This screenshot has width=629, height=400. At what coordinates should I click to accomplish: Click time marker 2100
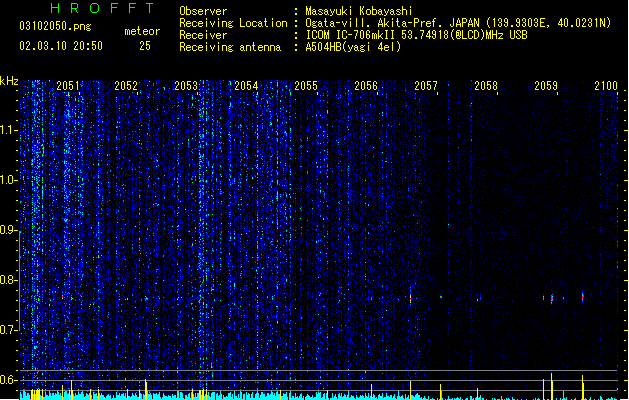pyautogui.click(x=606, y=86)
